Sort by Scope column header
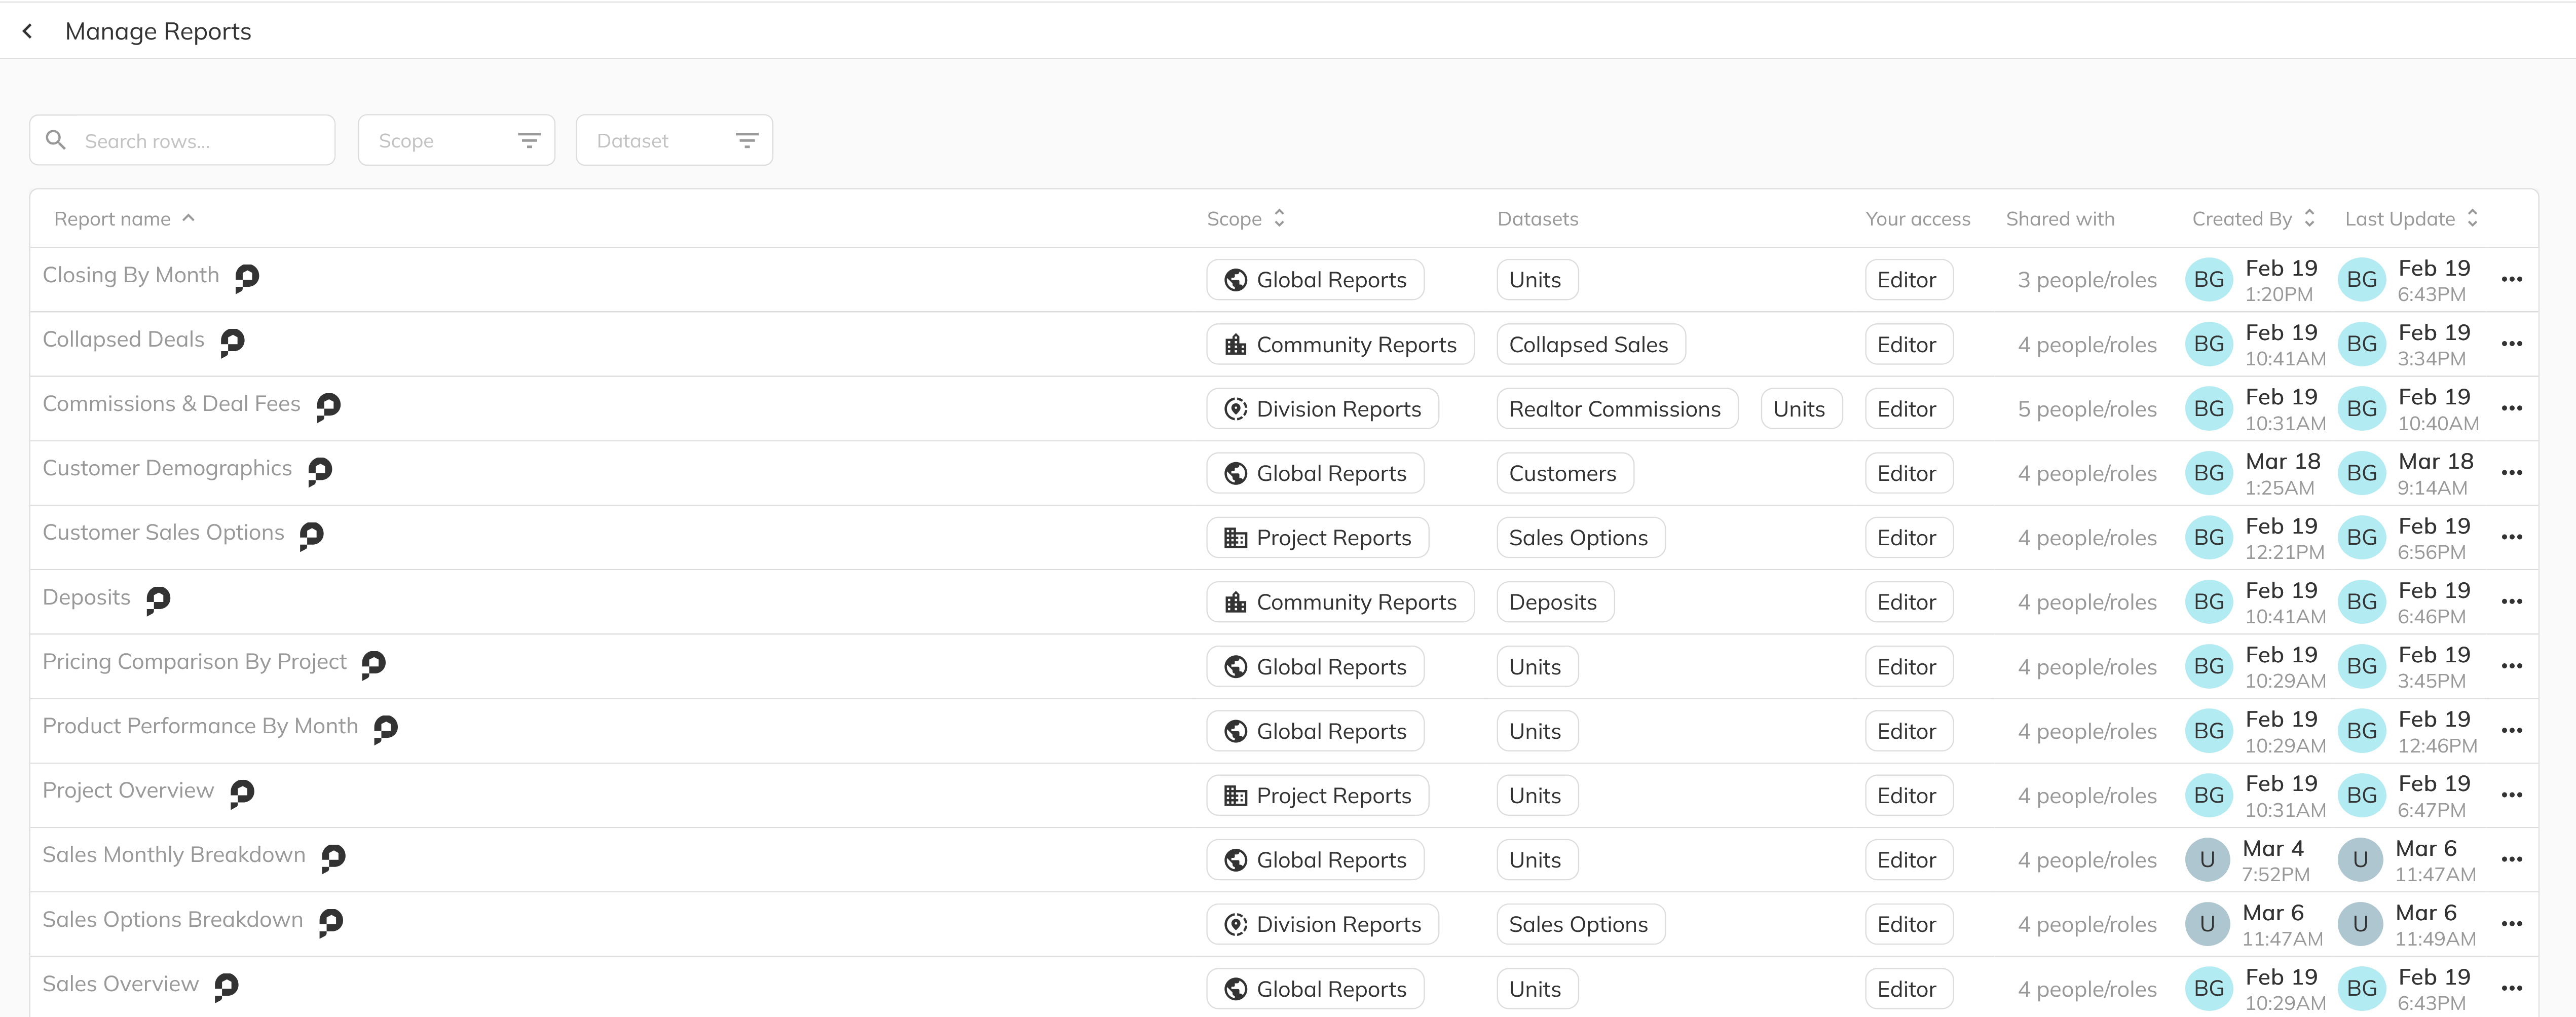The image size is (2576, 1017). (x=1245, y=219)
